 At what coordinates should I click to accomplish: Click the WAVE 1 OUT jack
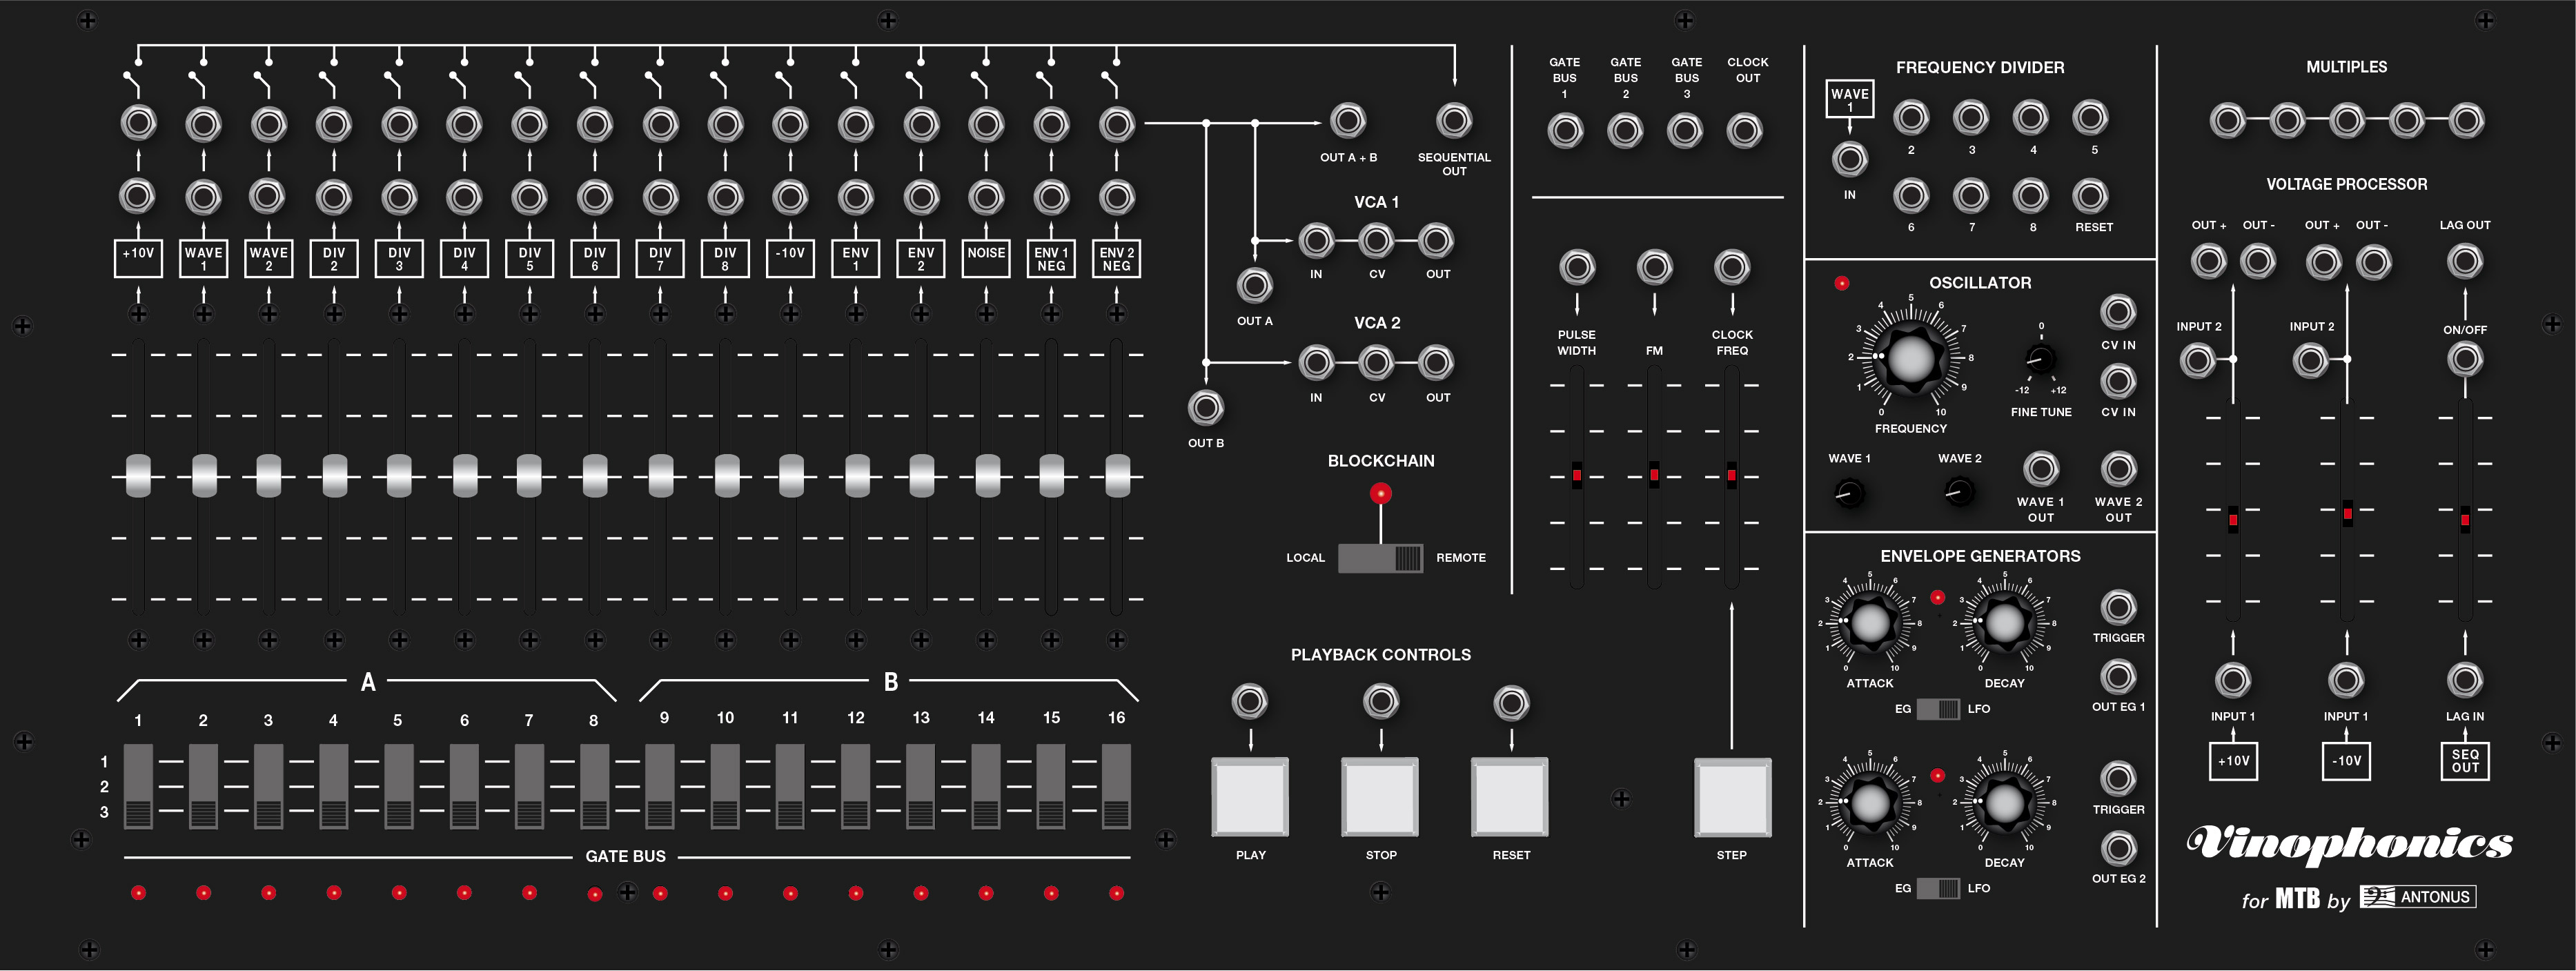tap(2040, 469)
